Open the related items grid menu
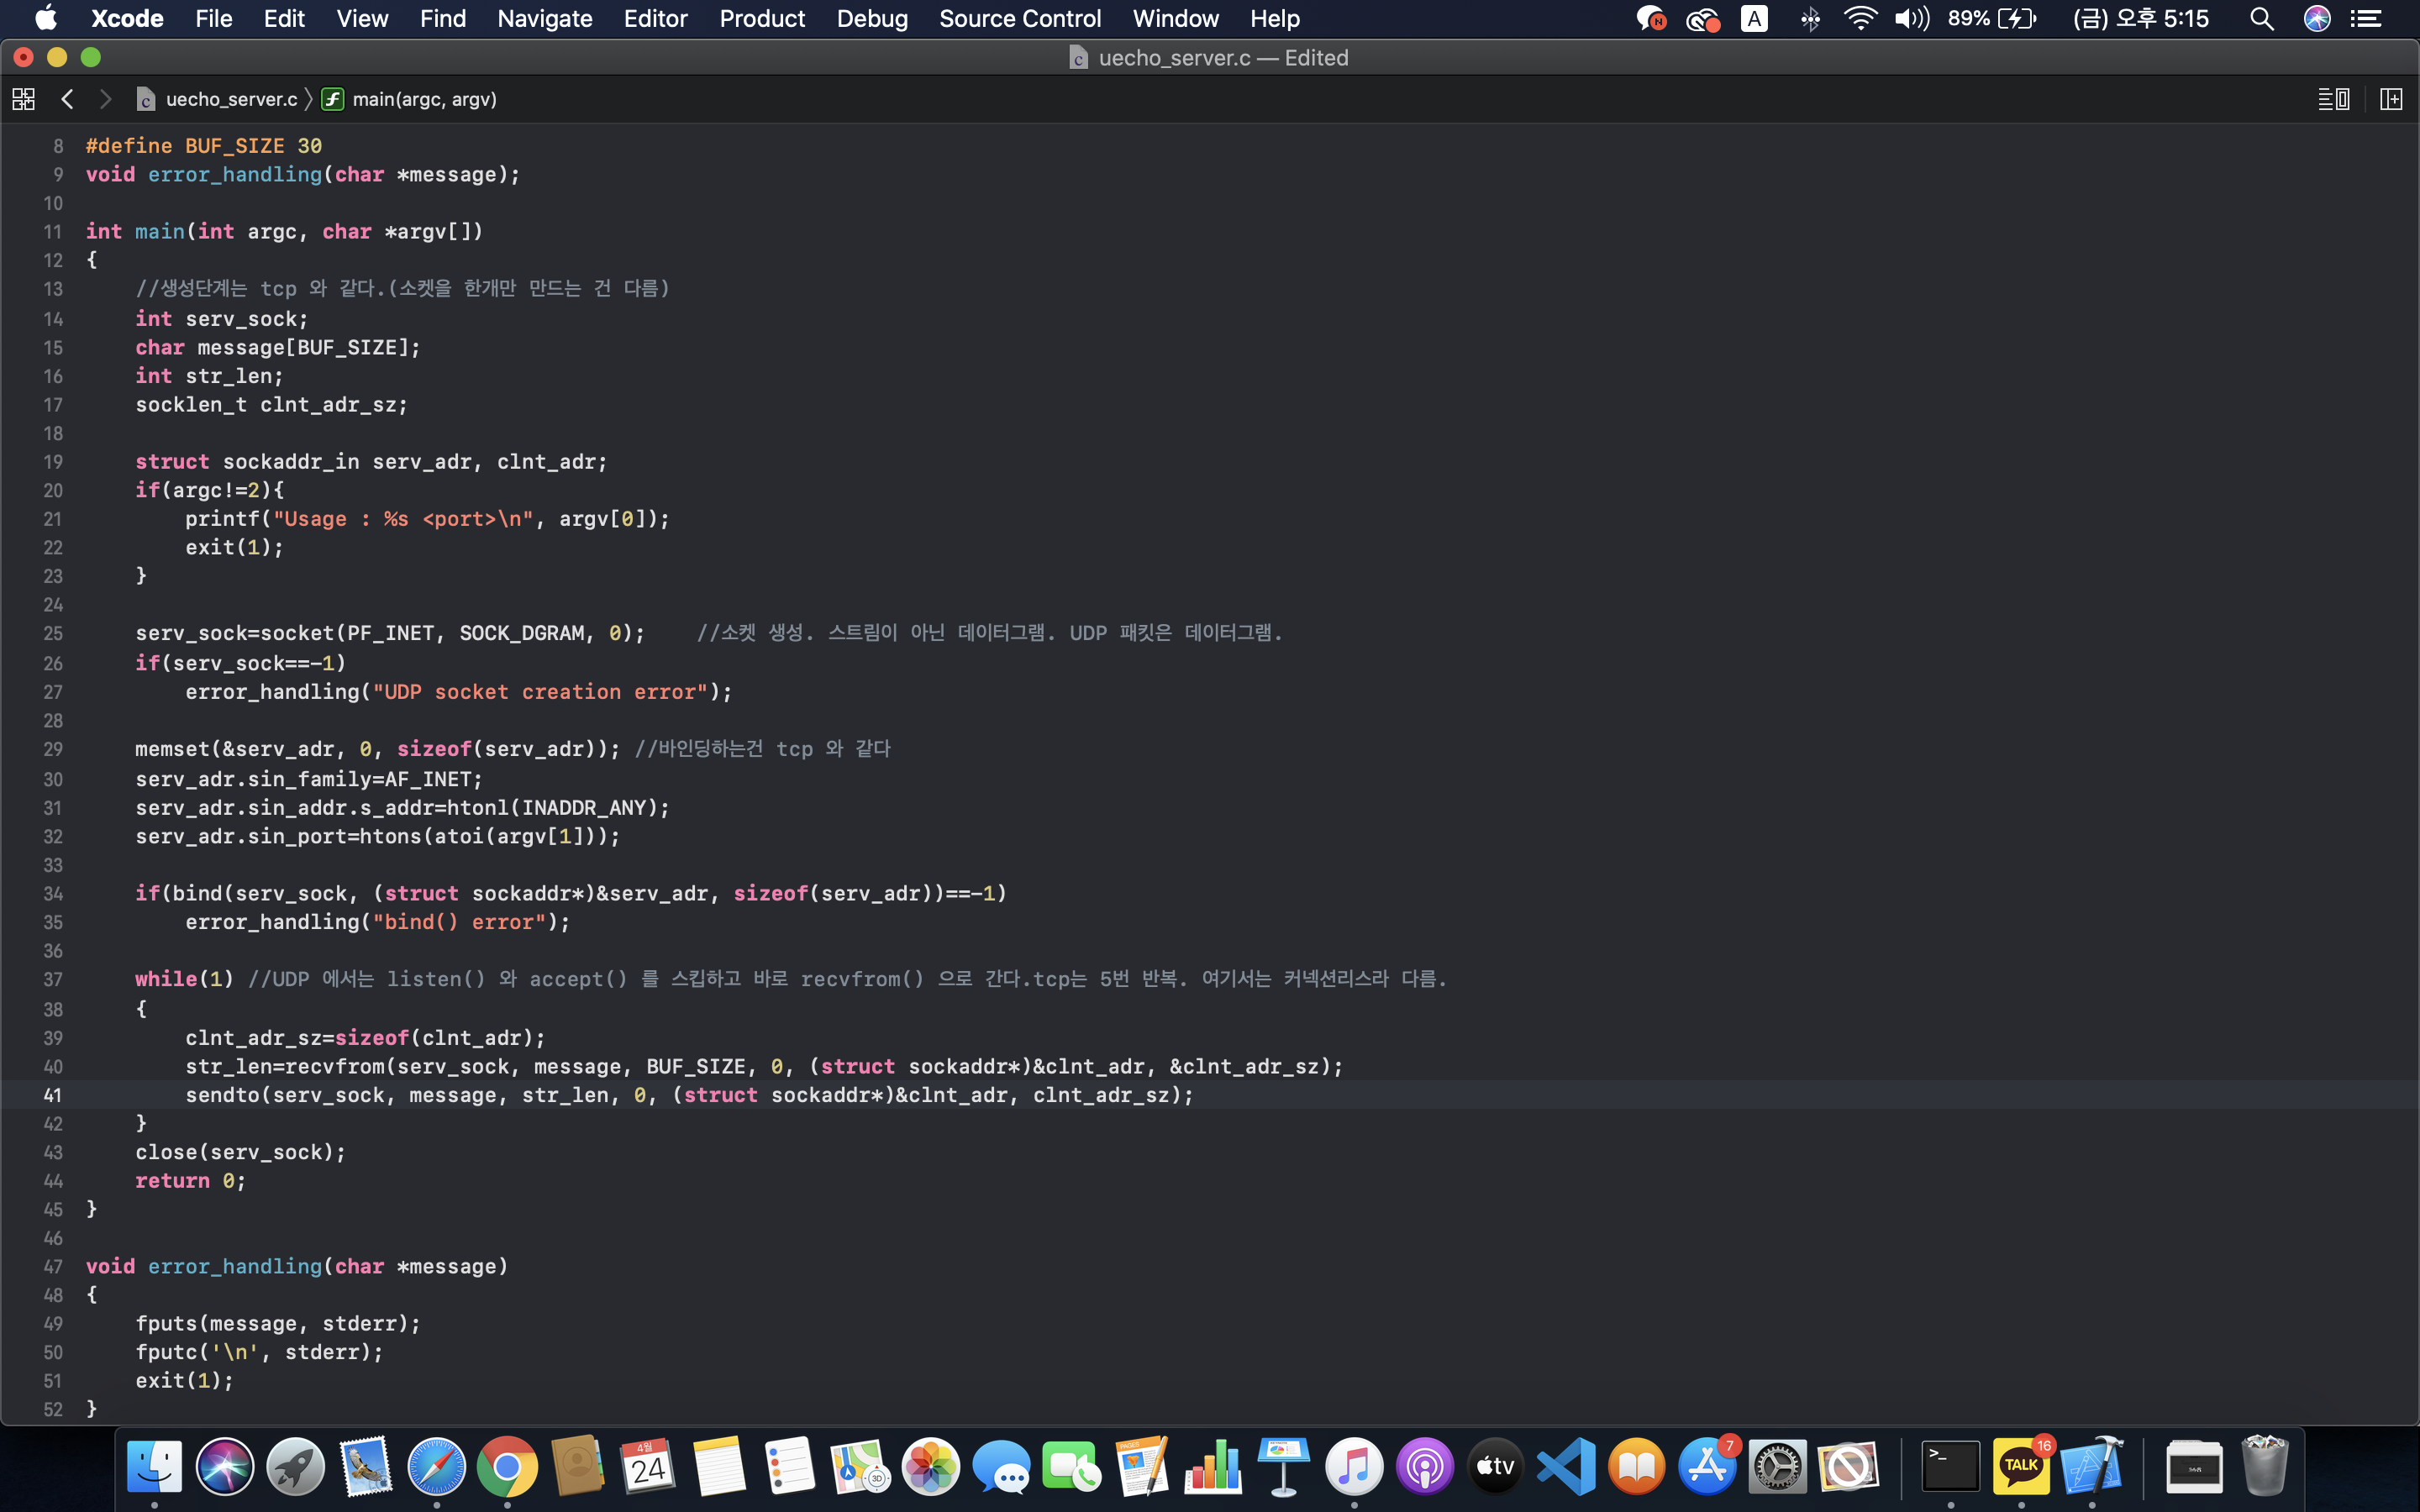 point(23,99)
